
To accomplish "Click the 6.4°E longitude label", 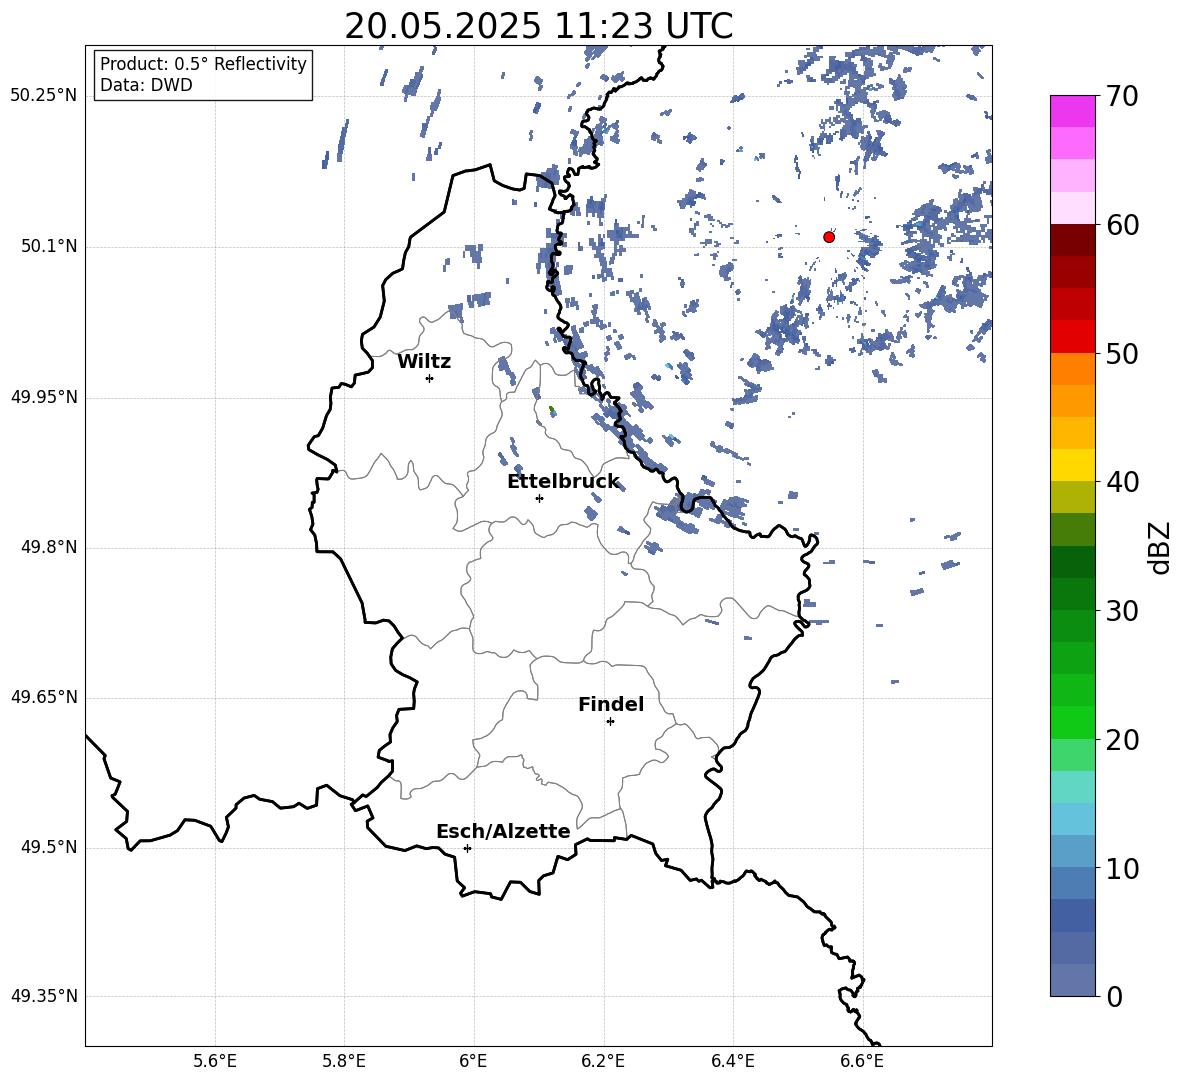I will (x=732, y=1061).
